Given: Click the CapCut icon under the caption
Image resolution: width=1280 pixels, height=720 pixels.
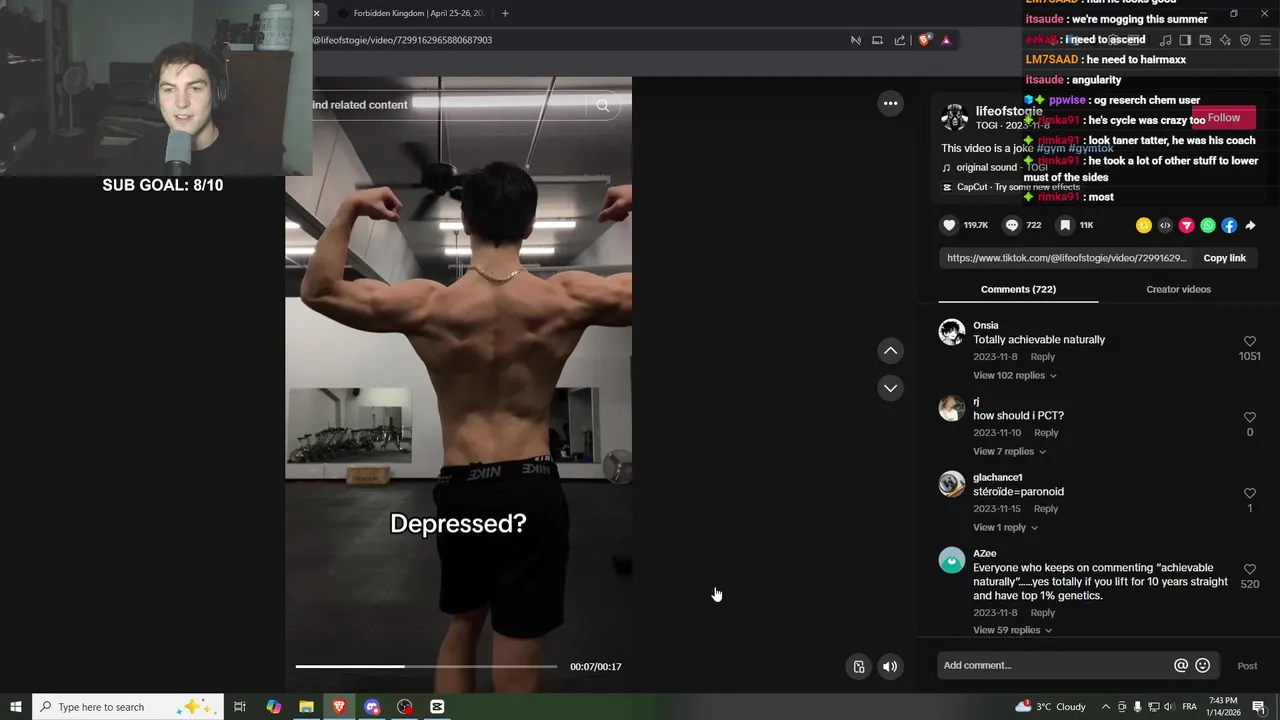Looking at the screenshot, I should [947, 187].
